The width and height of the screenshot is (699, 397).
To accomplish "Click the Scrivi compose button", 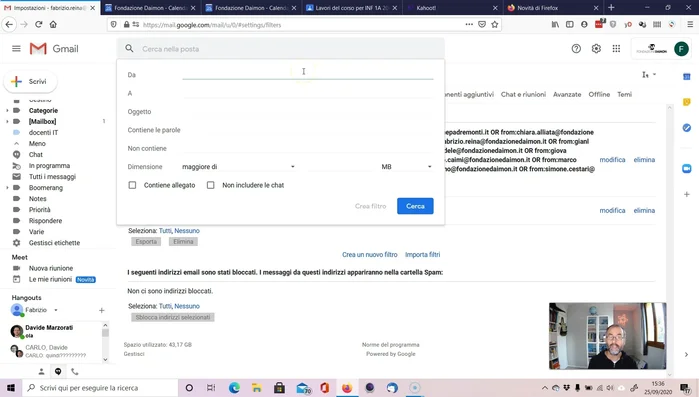I will click(x=30, y=82).
